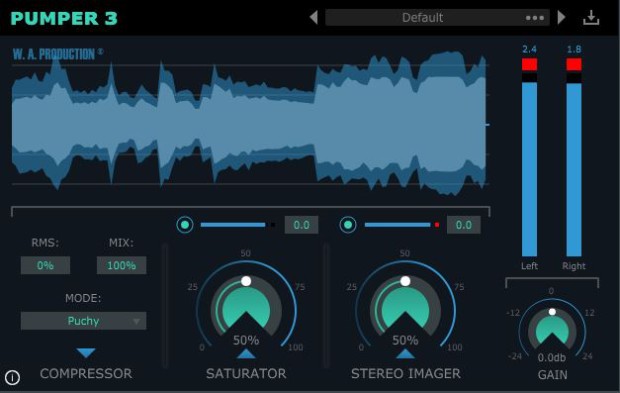Click the save preset download icon
The height and width of the screenshot is (393, 620).
[591, 18]
